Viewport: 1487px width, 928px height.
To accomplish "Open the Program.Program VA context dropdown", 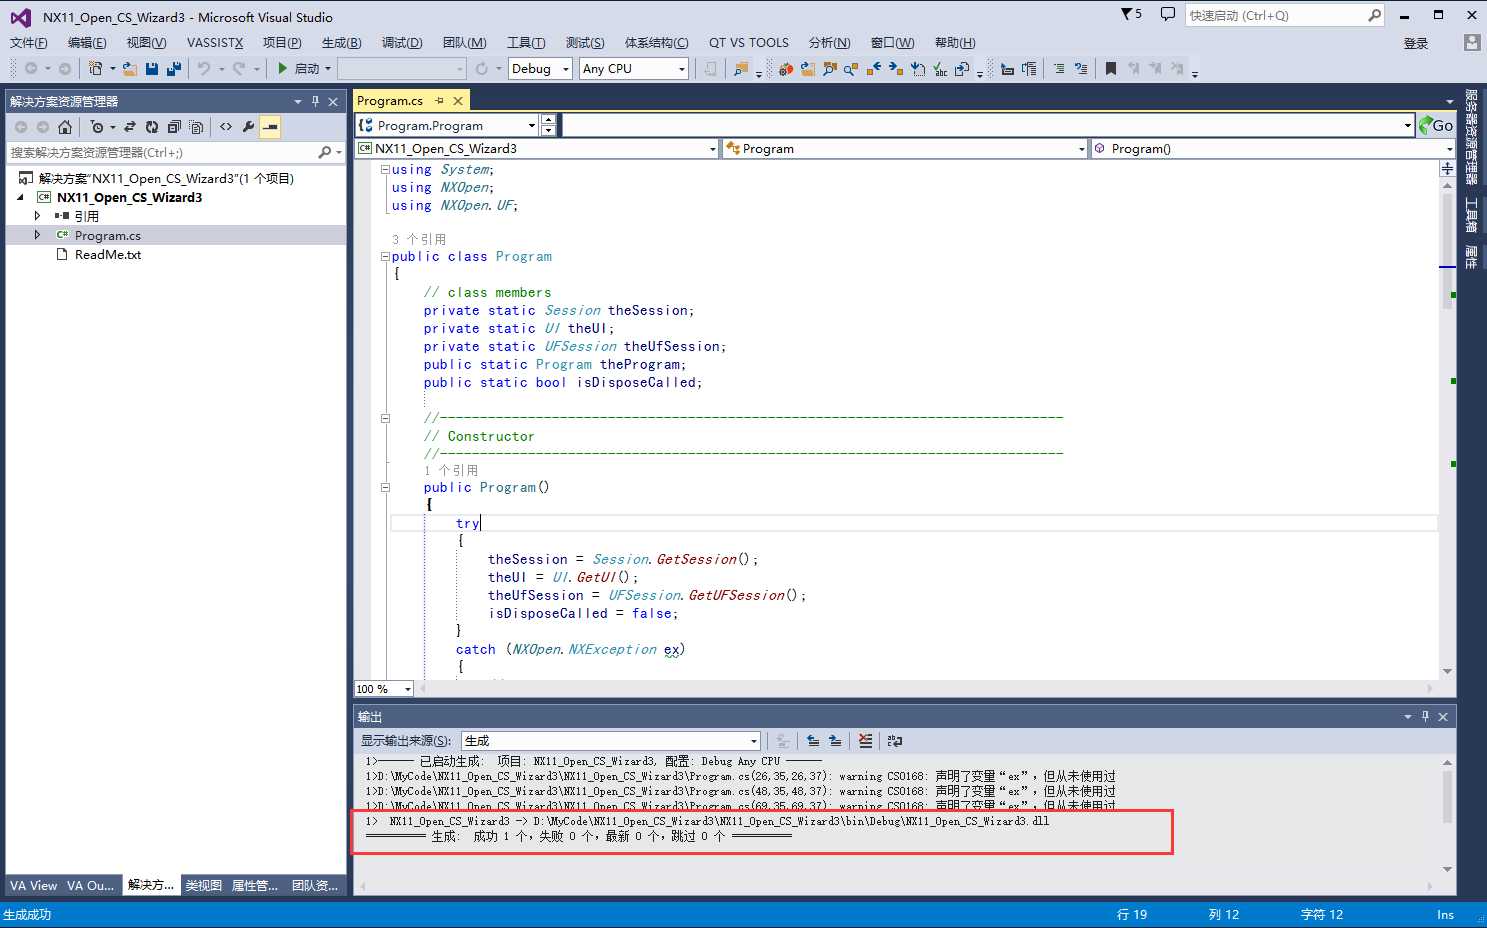I will [532, 125].
